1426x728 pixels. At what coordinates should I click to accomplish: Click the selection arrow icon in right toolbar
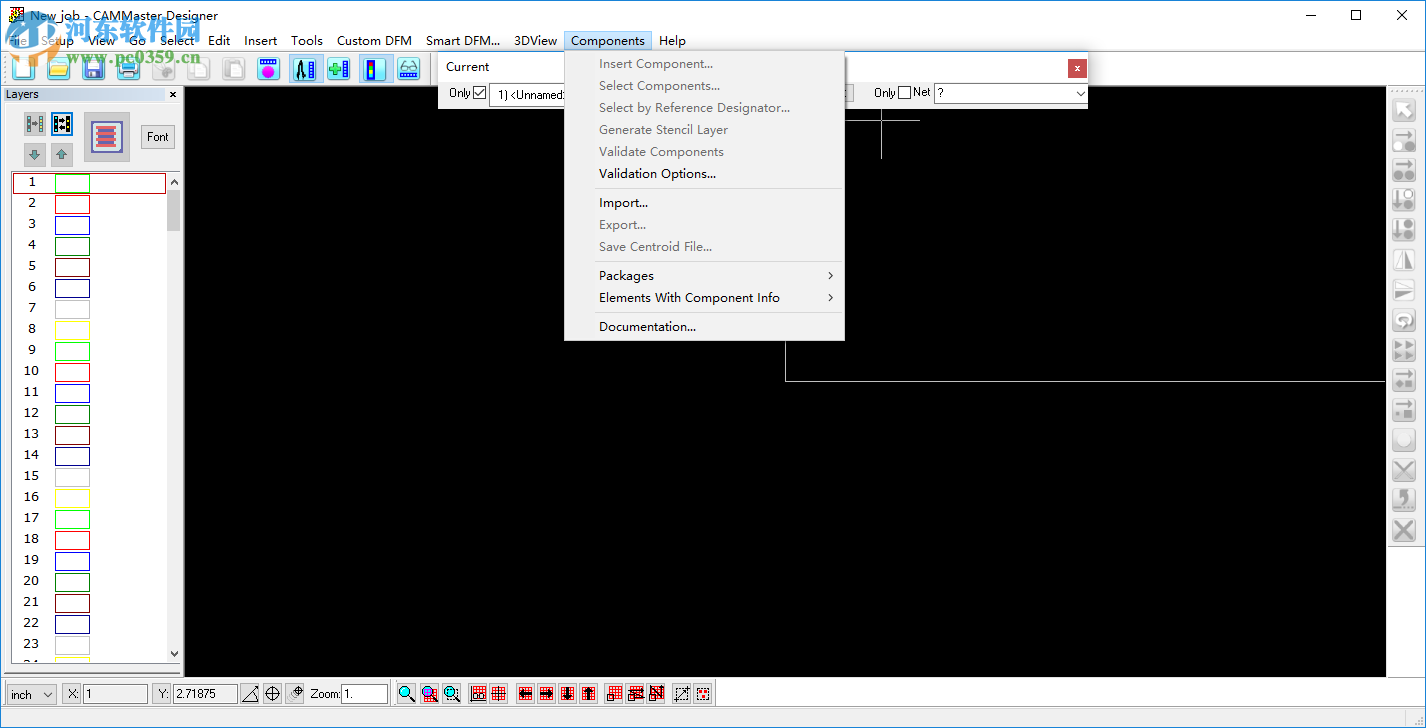(1404, 109)
